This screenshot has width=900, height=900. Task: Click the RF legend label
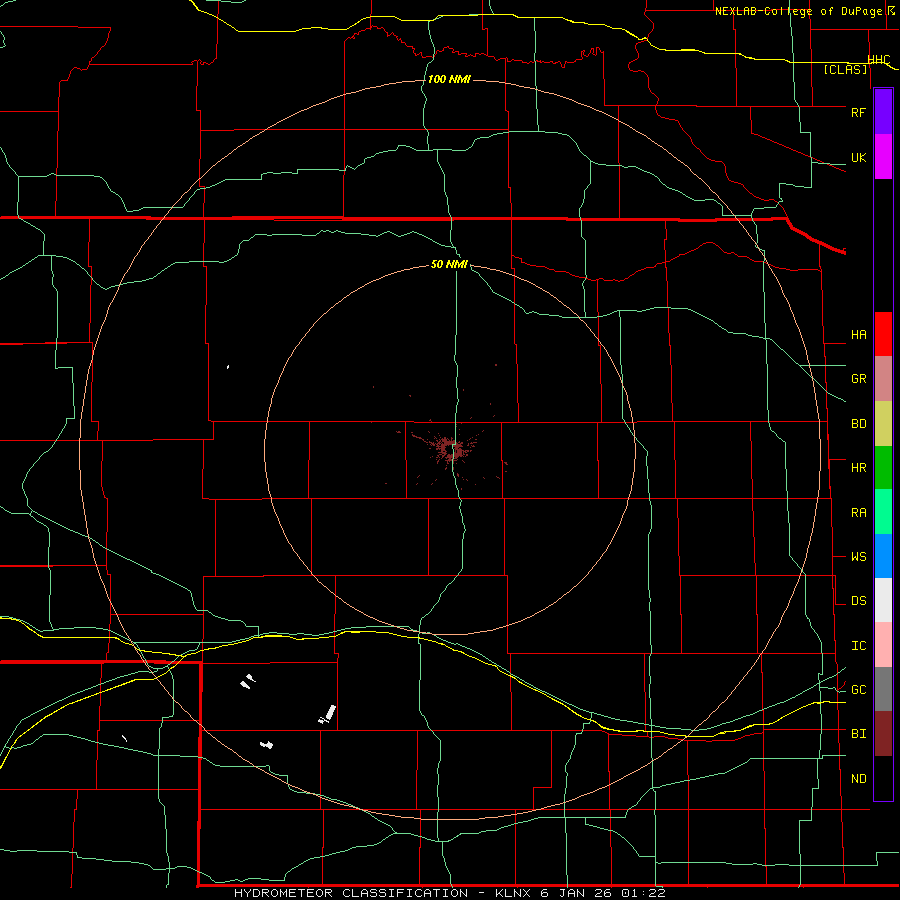858,112
